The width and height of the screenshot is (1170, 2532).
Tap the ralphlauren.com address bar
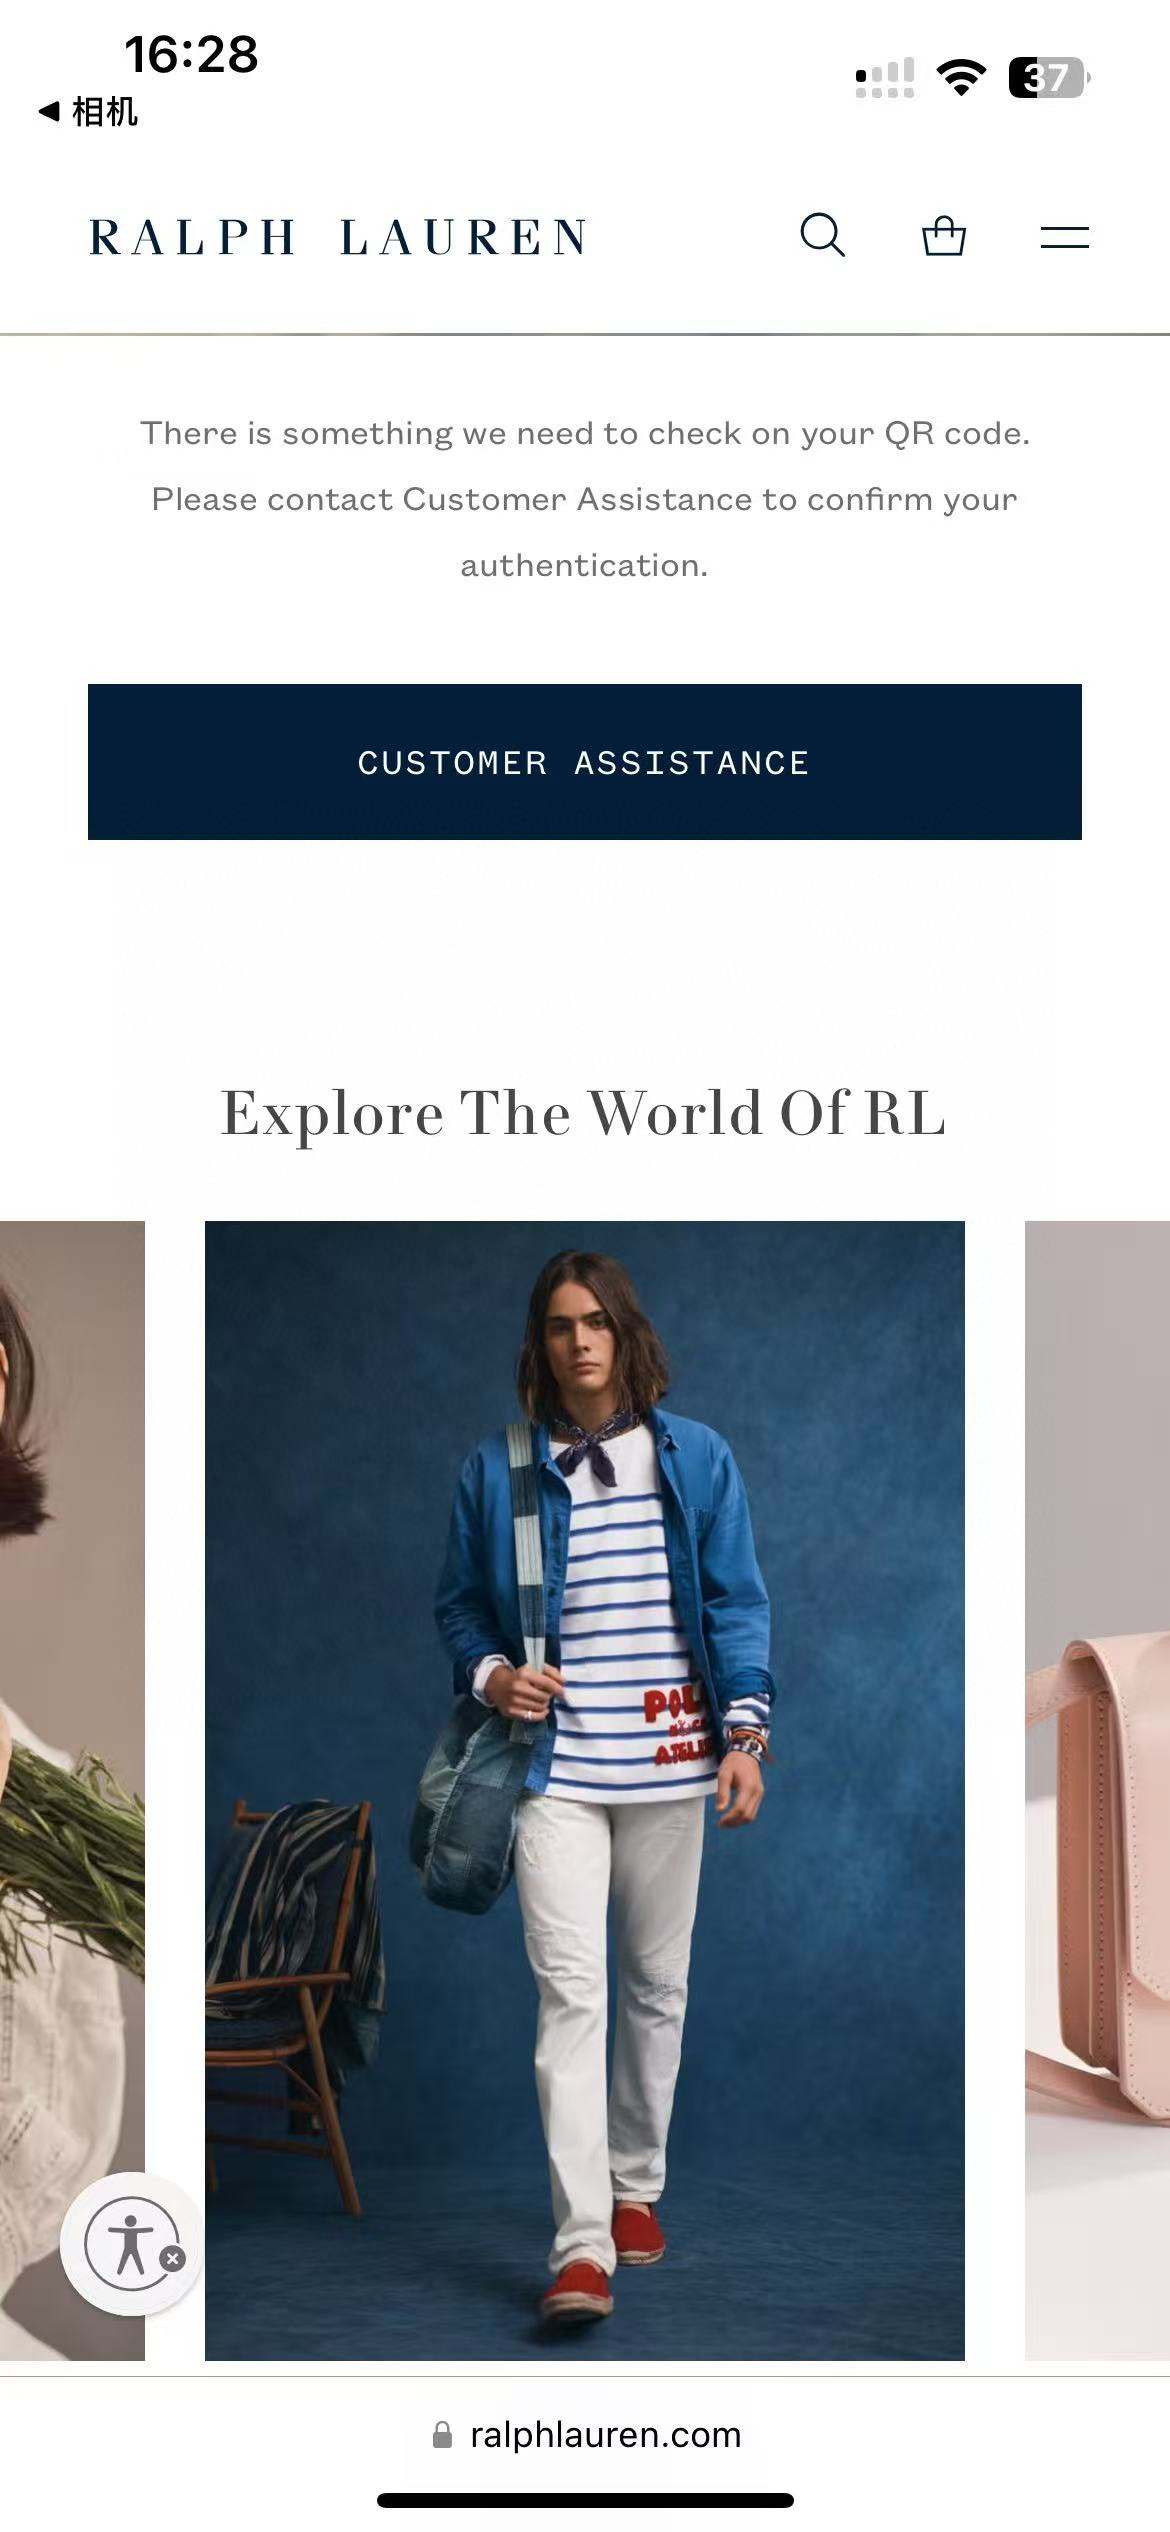(585, 2434)
